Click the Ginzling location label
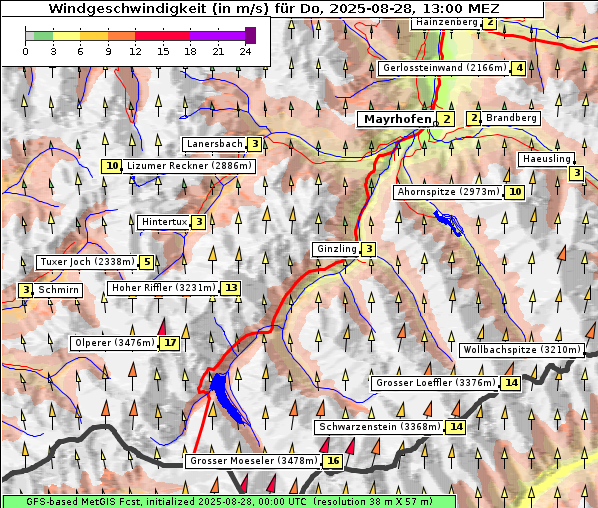This screenshot has height=508, width=598. 336,249
